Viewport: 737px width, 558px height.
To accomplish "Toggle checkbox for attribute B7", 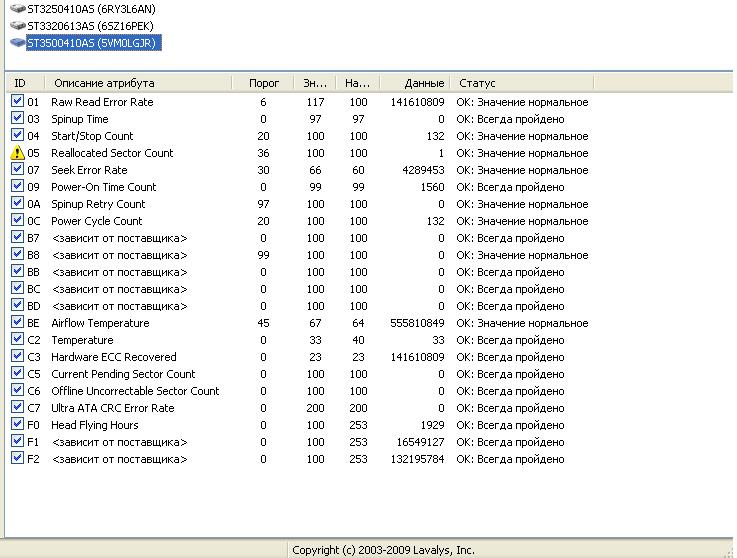I will 17,237.
